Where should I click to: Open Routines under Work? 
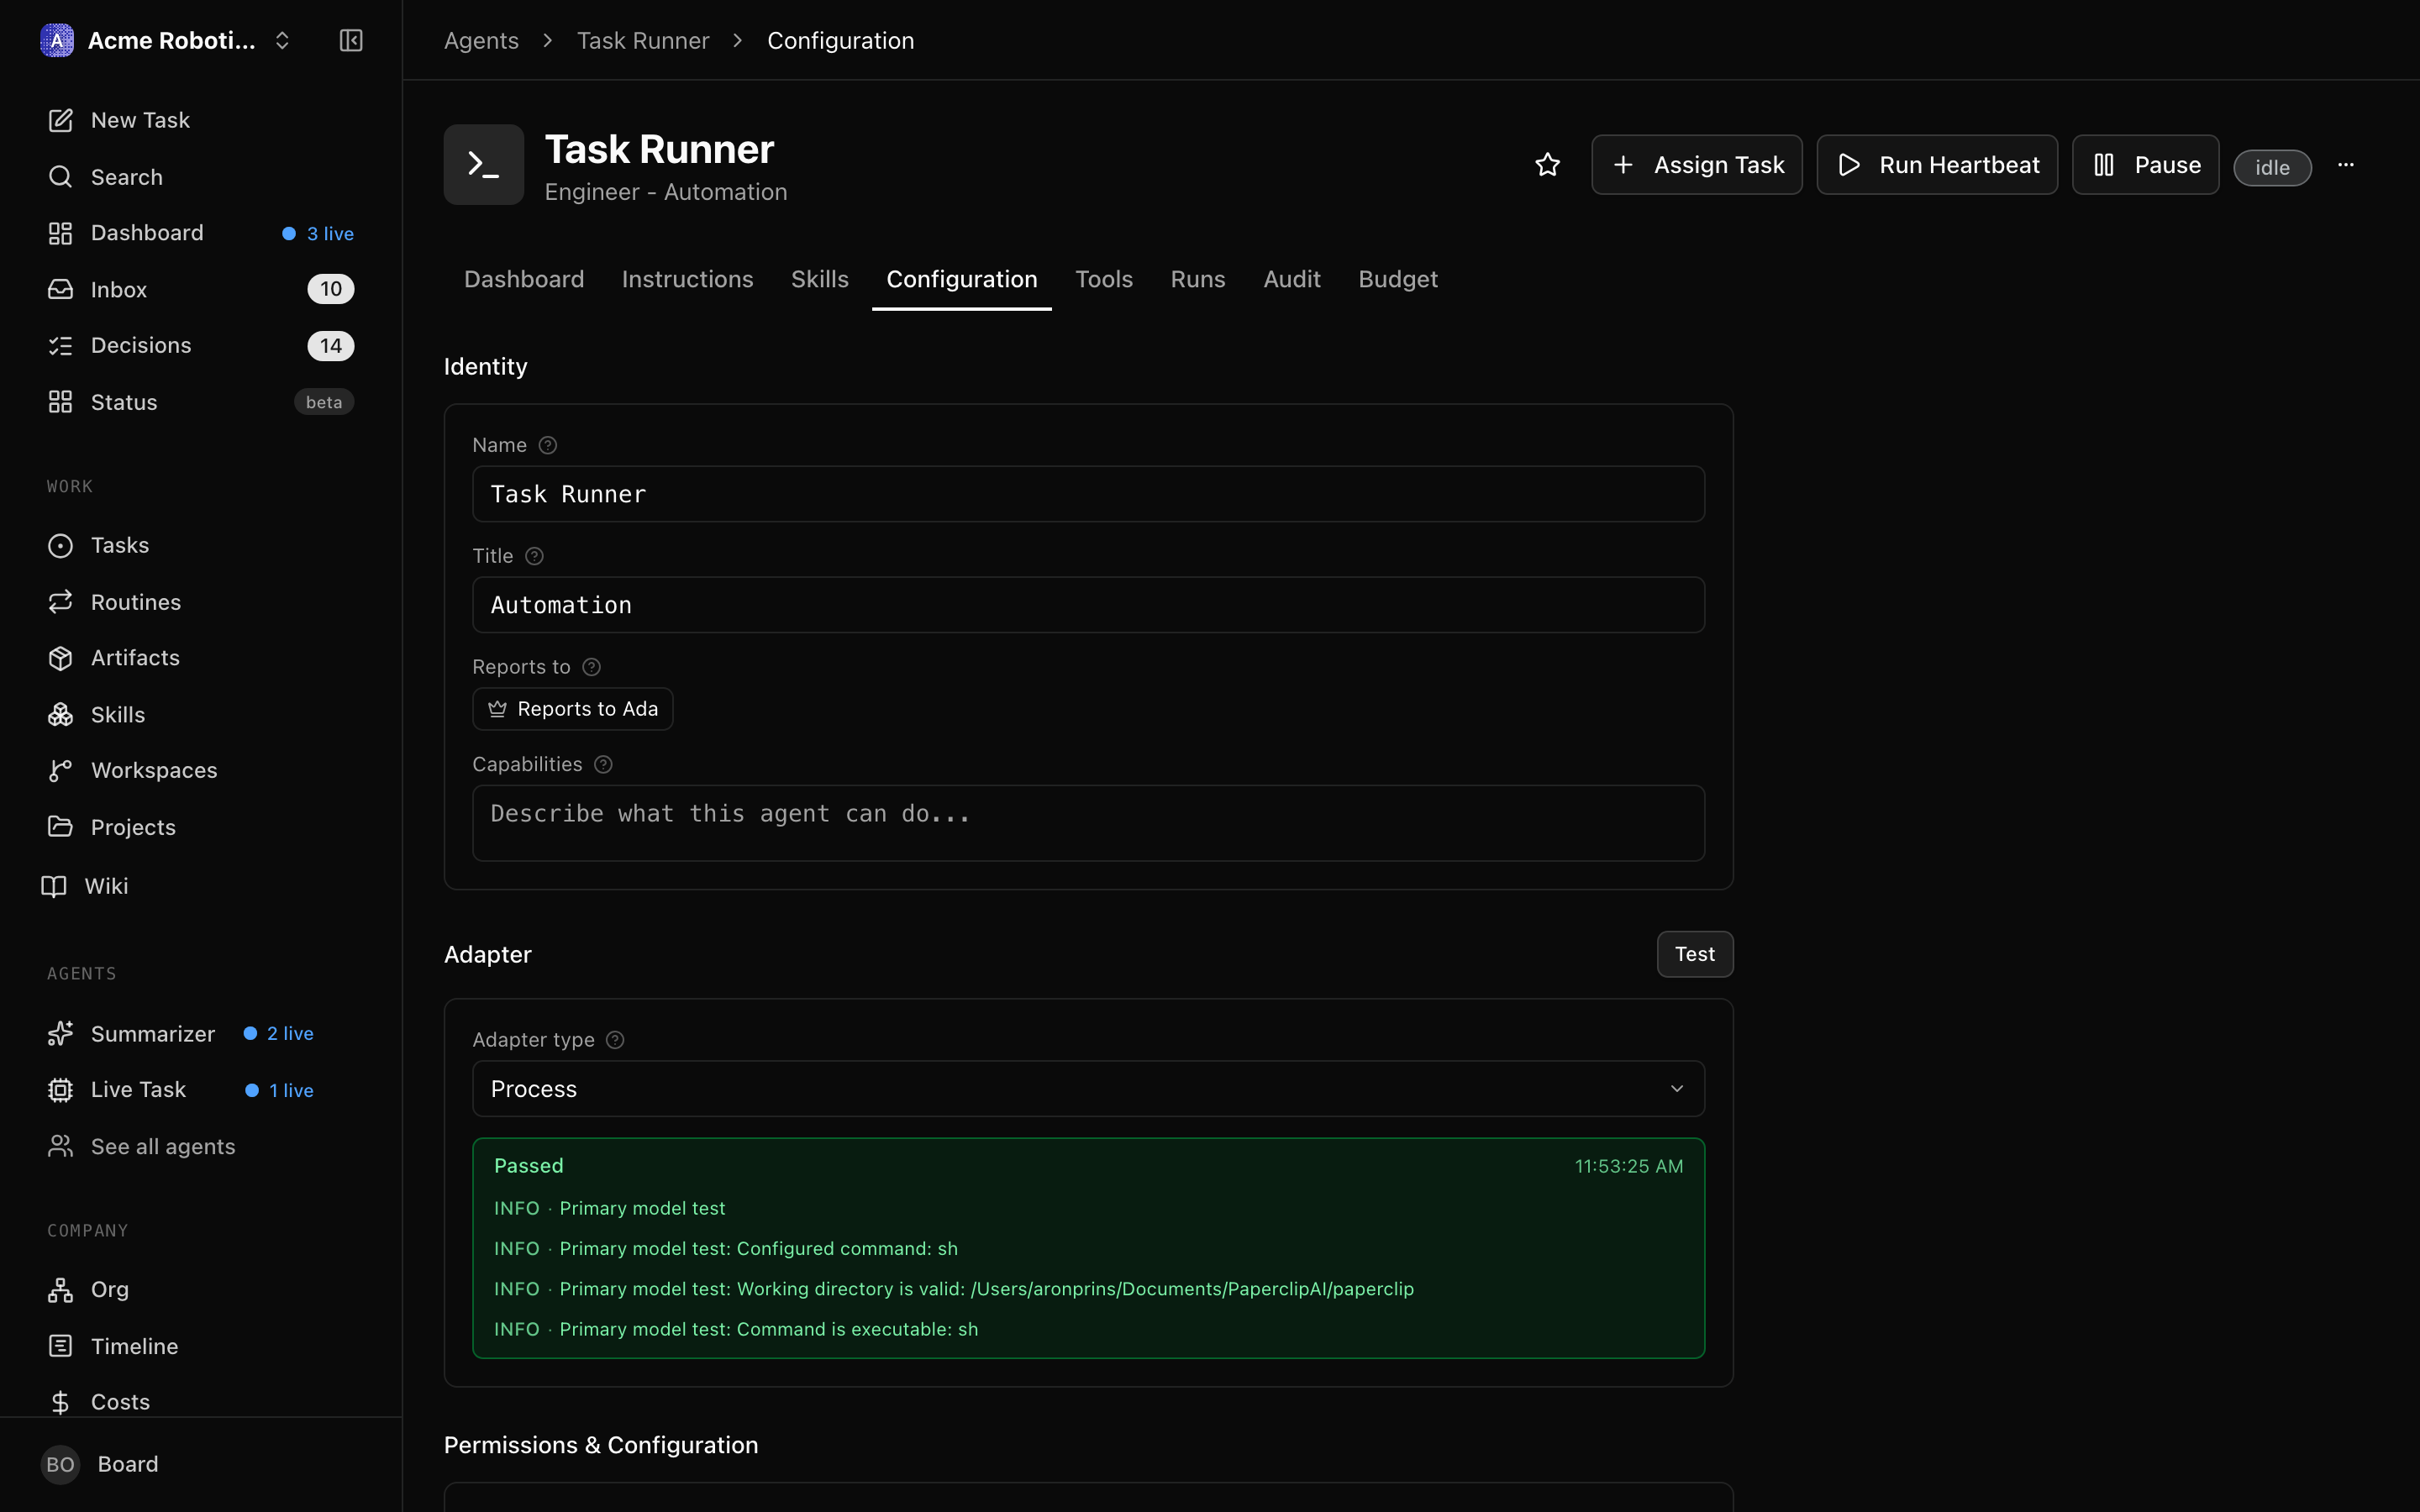tap(200, 602)
